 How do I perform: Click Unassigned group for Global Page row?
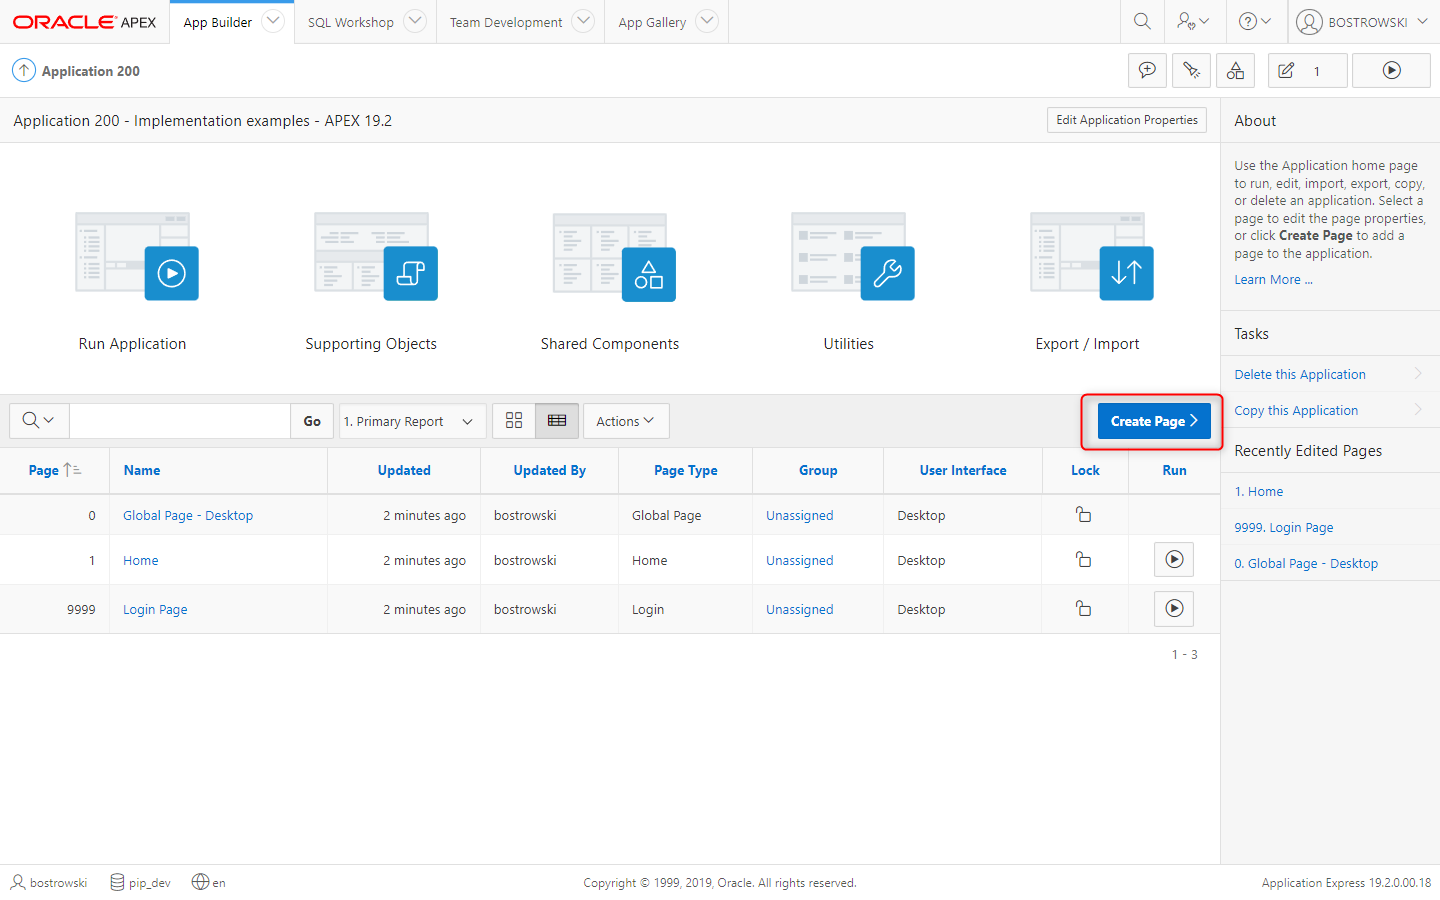(x=799, y=515)
